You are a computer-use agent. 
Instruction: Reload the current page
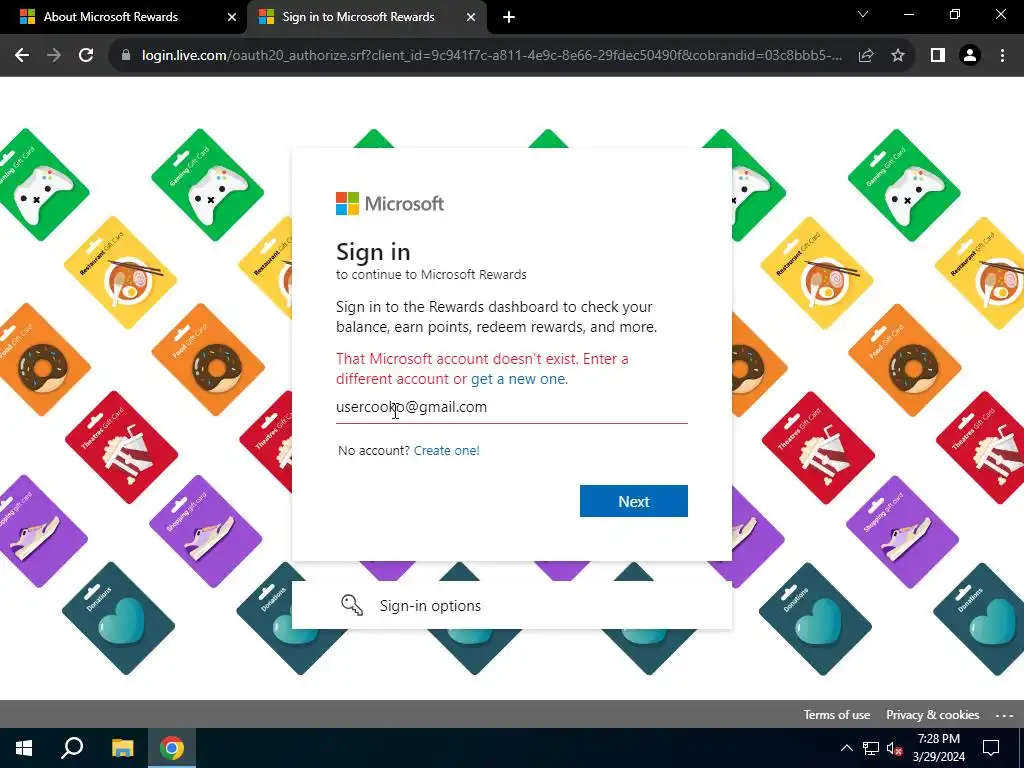[x=86, y=56]
